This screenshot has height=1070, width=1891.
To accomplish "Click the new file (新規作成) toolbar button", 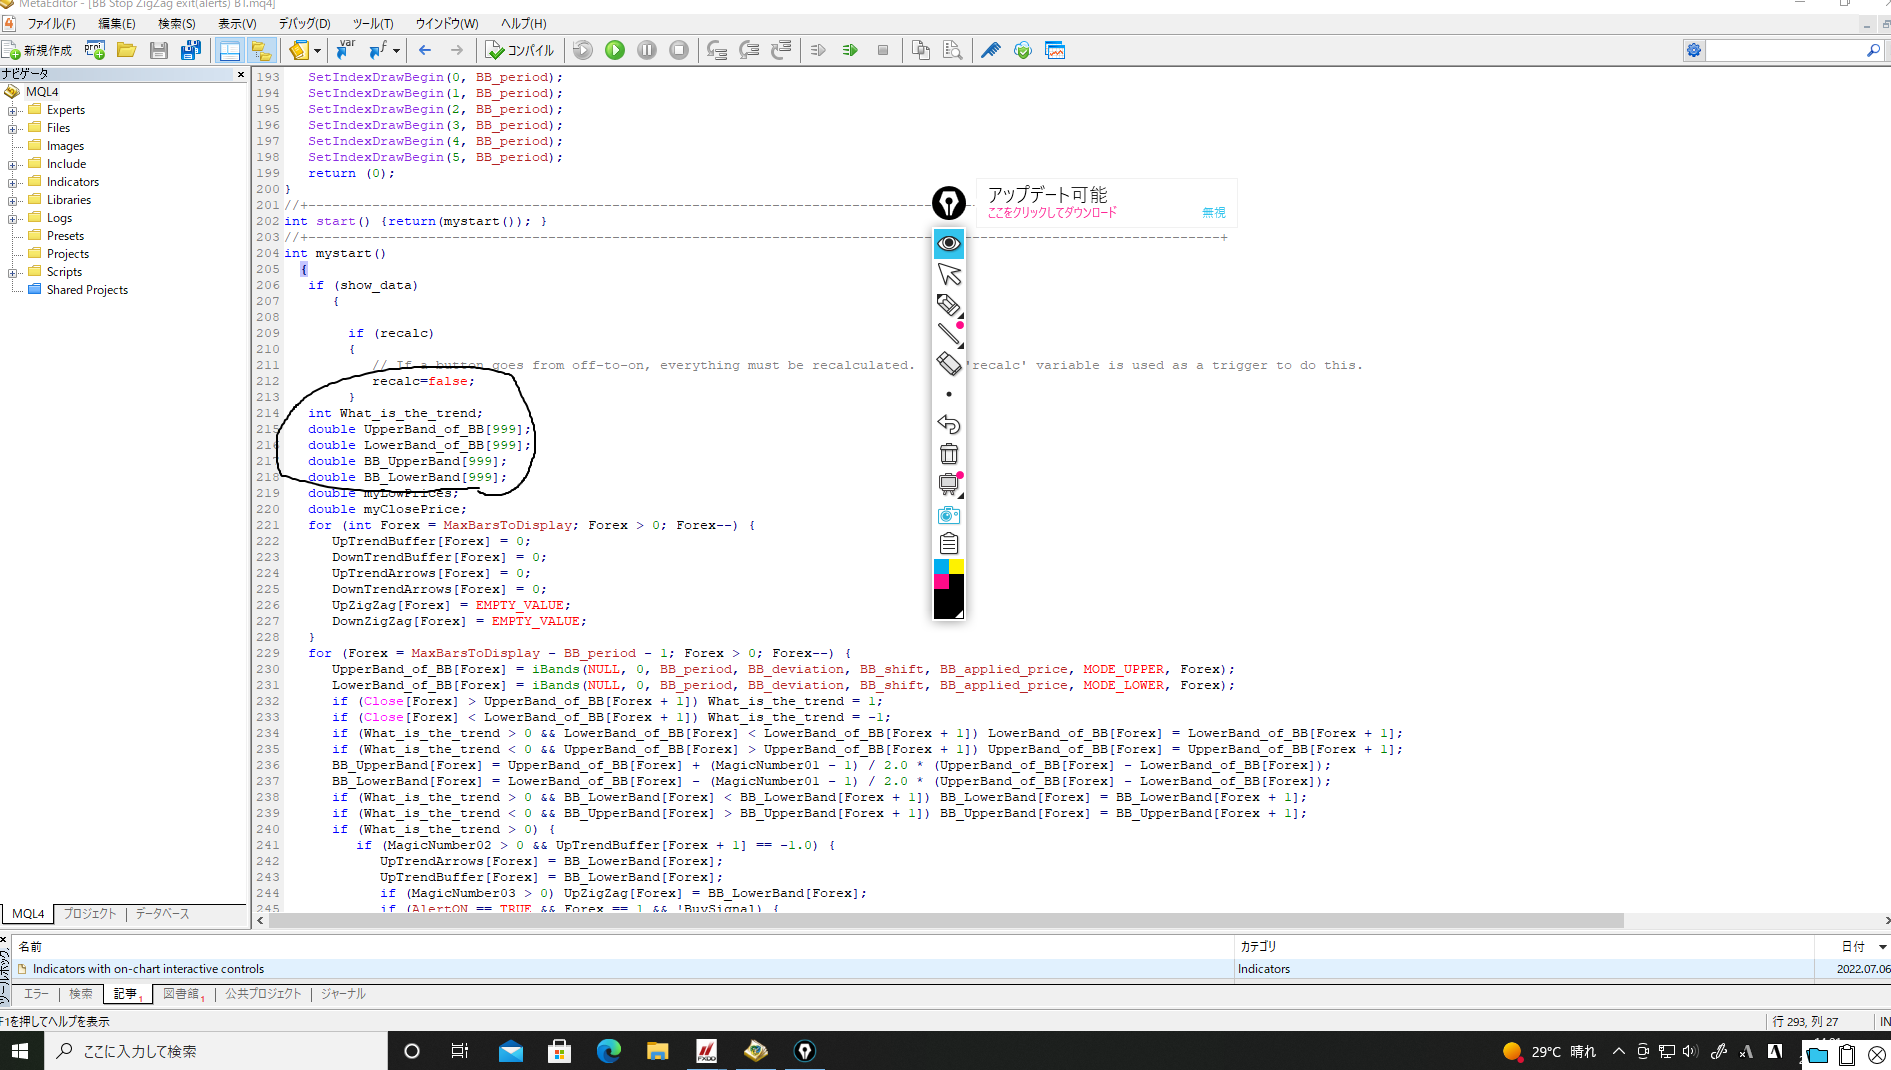I will (38, 50).
